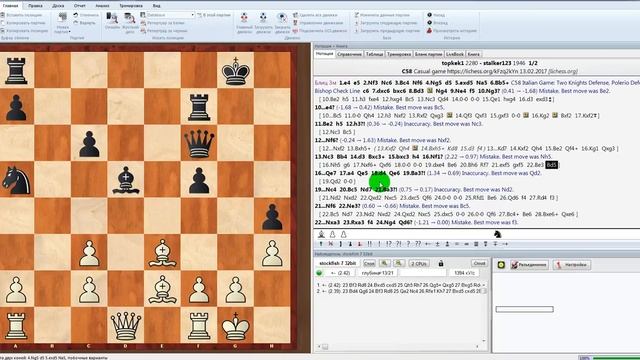
Task: Open the Тренировка ribbon tab
Action: point(131,6)
